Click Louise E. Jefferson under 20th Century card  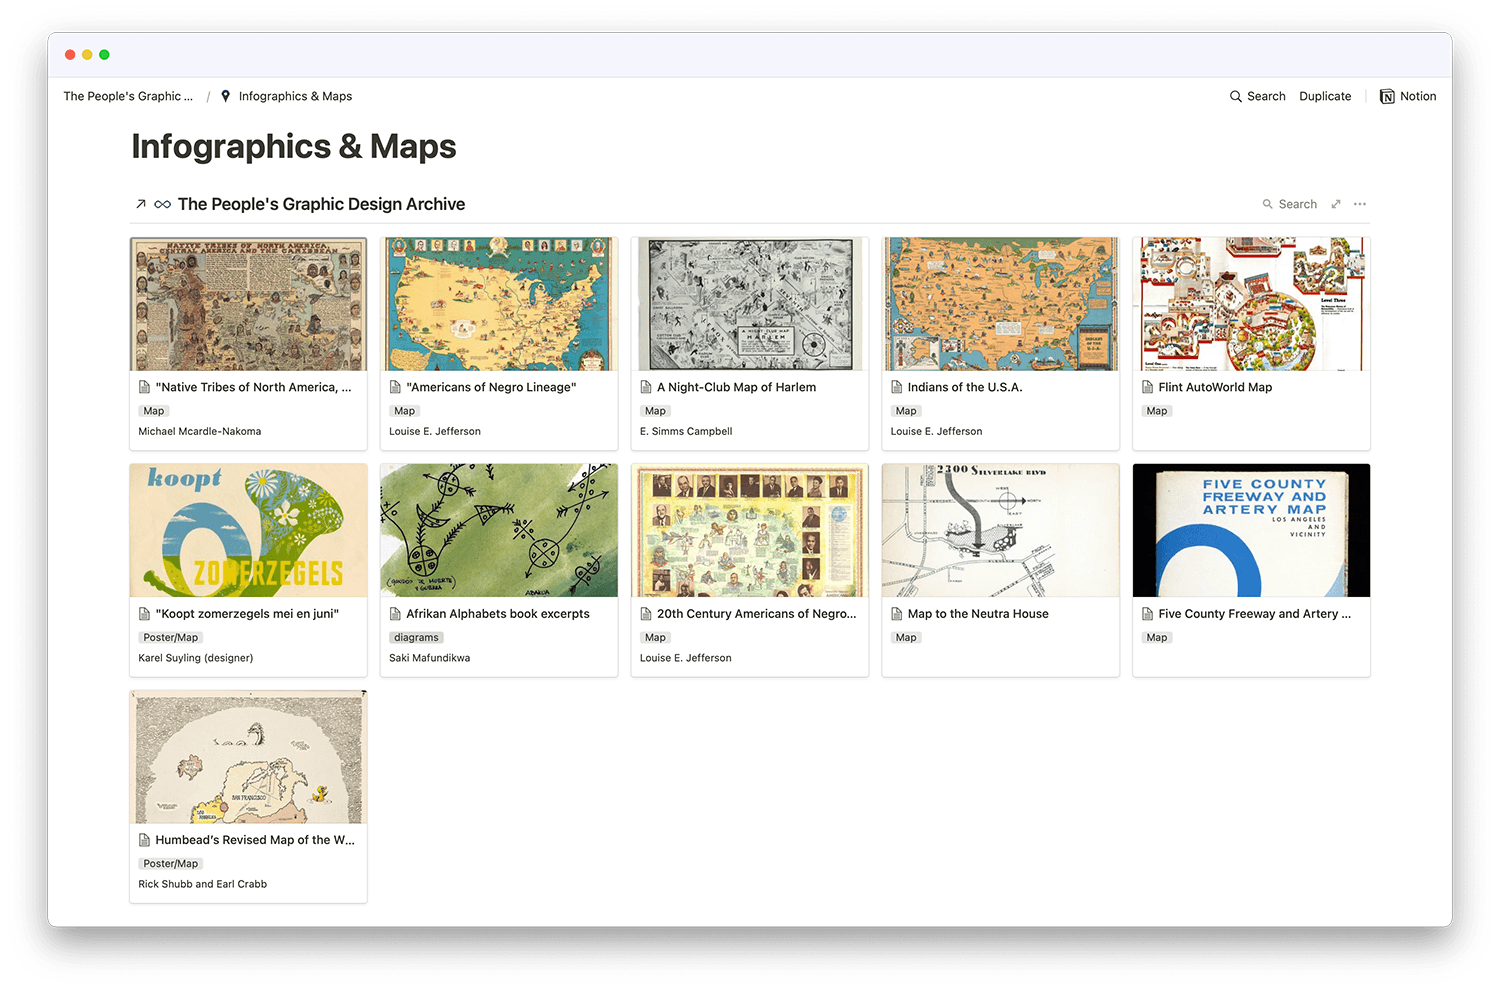click(686, 658)
